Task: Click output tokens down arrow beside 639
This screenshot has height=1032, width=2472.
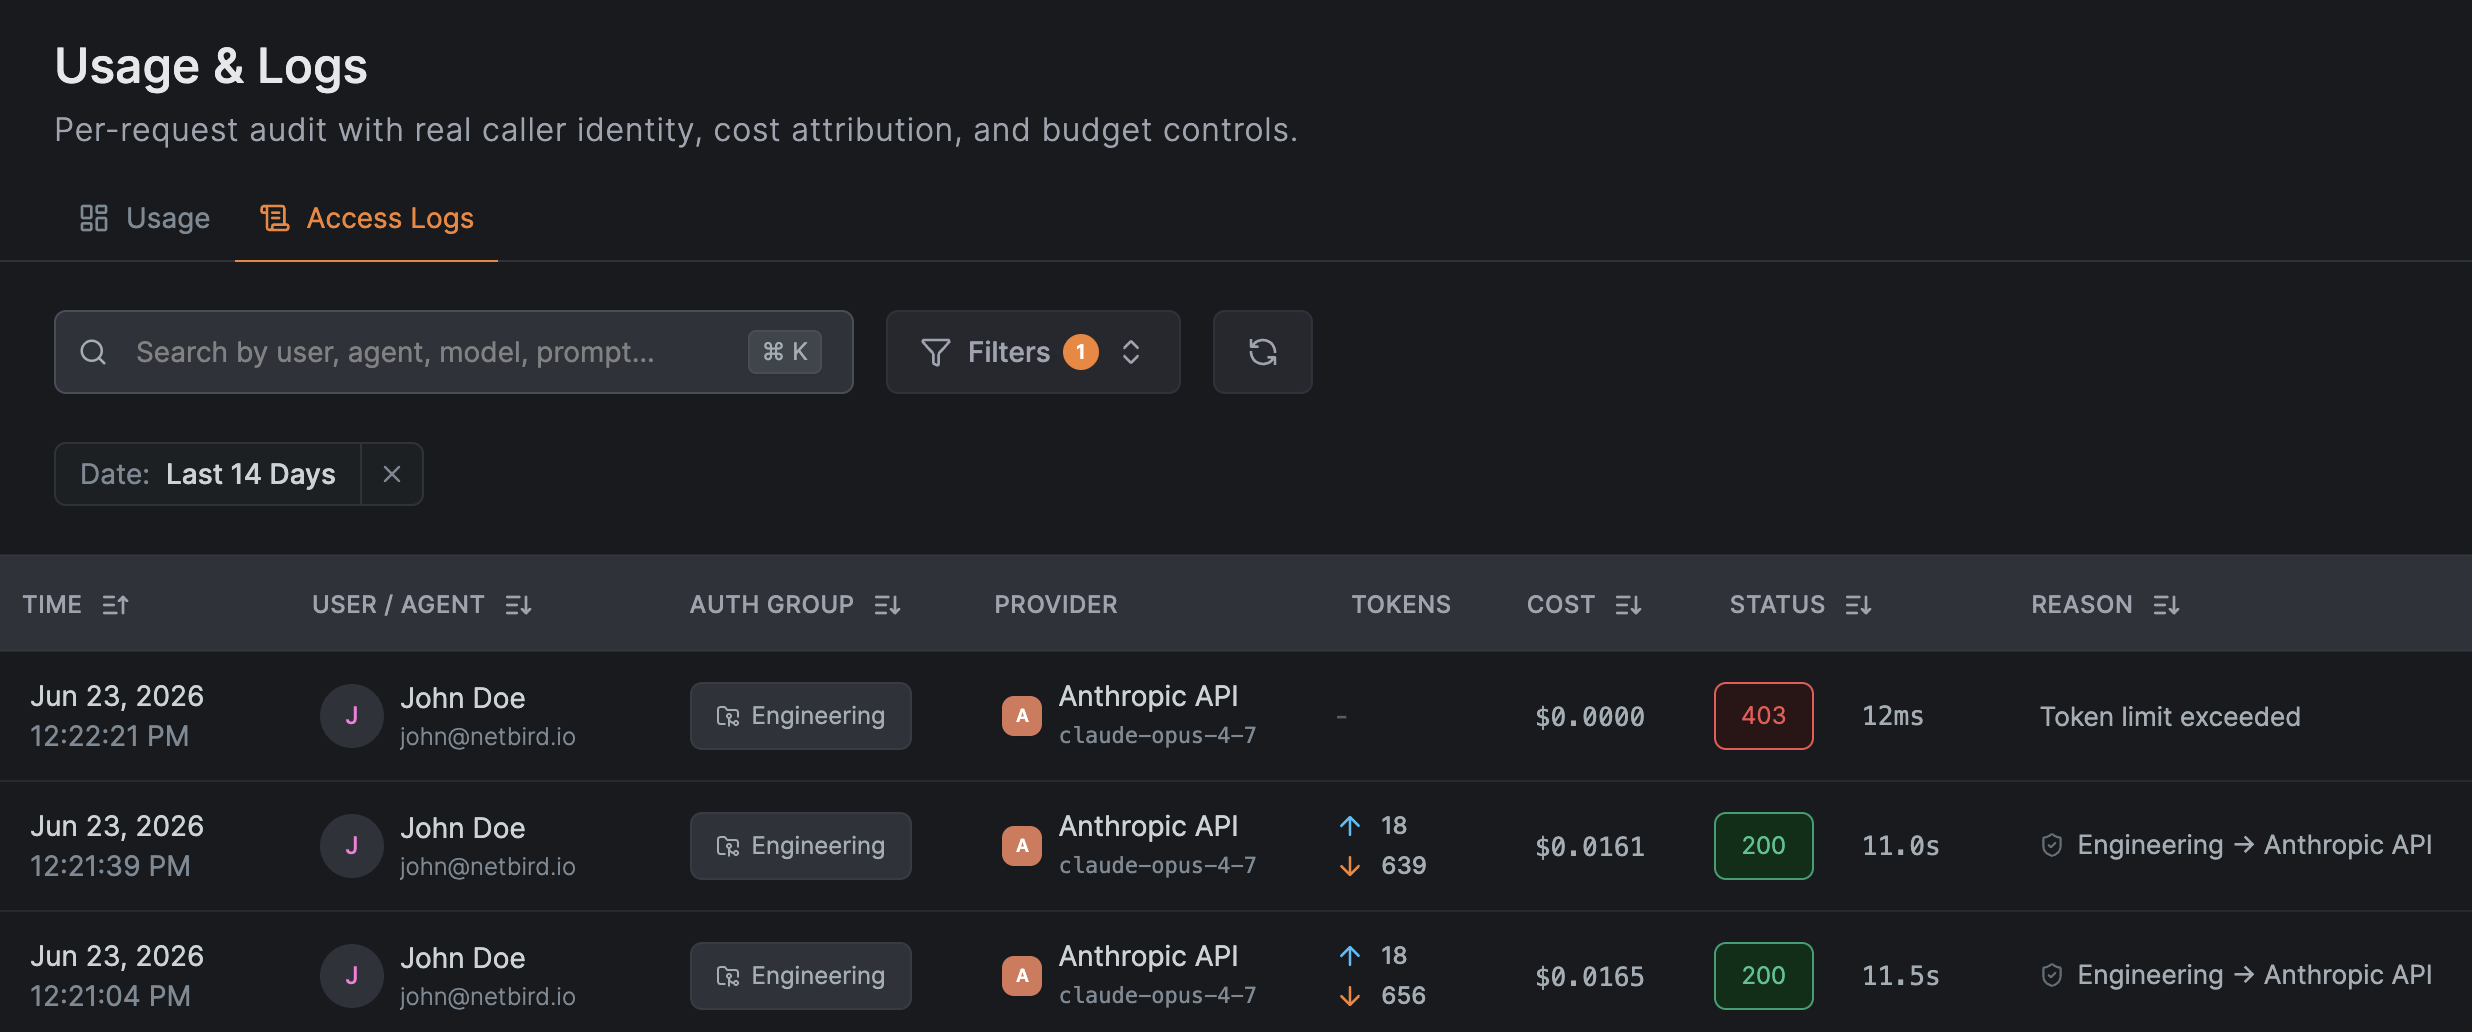Action: [x=1350, y=866]
